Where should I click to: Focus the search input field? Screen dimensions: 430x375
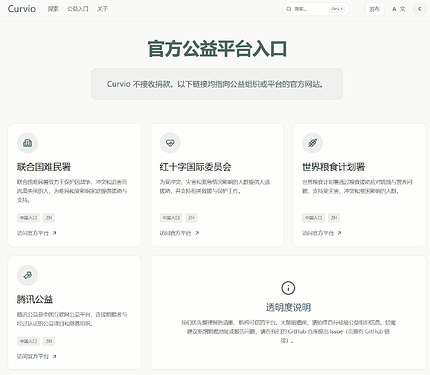coord(316,9)
